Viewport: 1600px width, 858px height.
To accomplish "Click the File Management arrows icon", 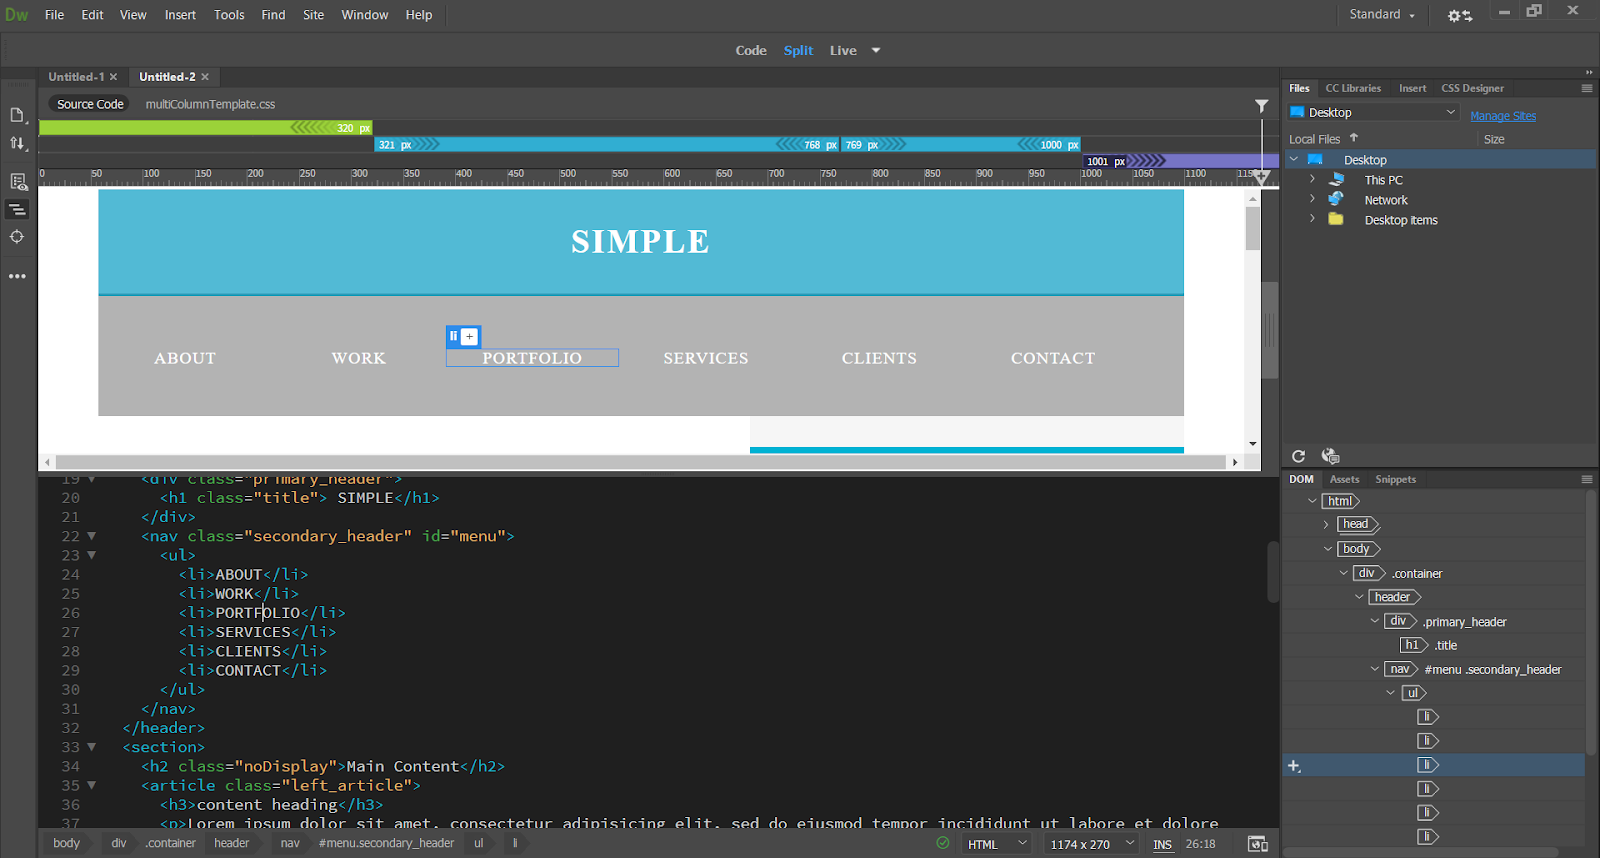I will 17,144.
